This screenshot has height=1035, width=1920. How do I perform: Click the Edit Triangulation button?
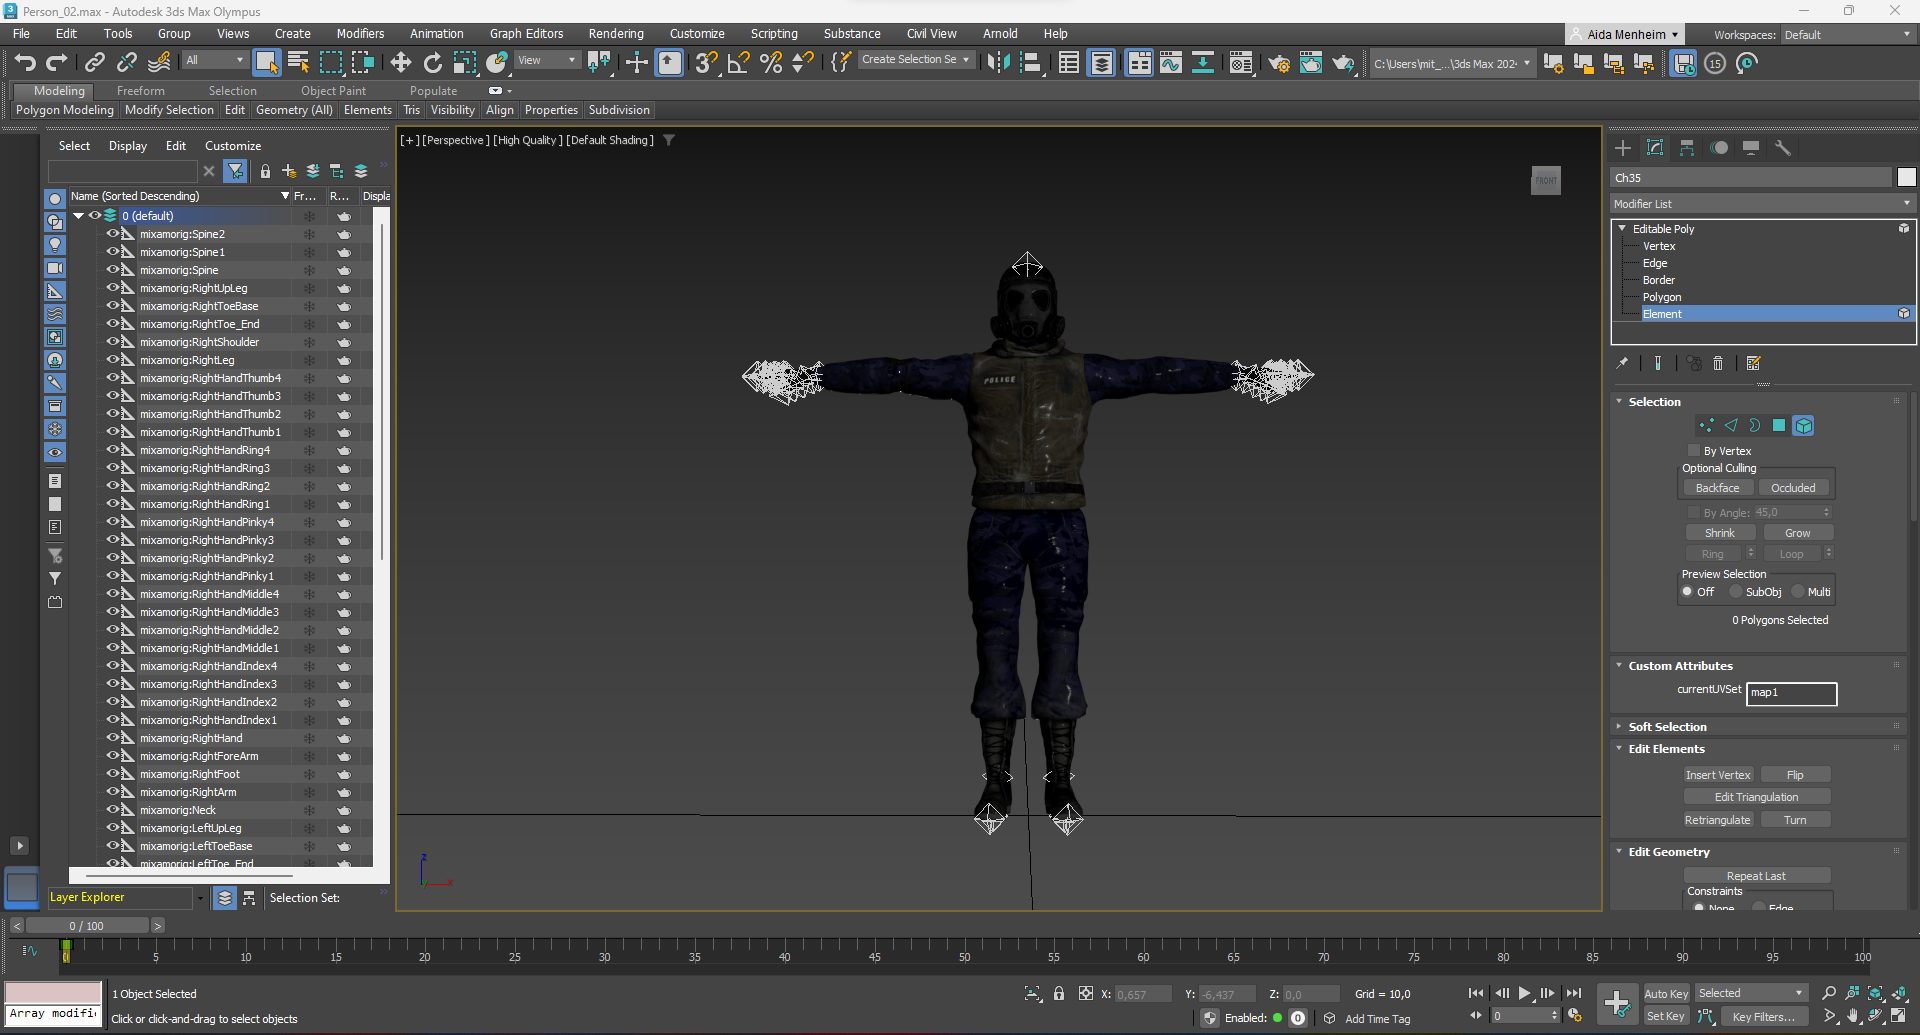pyautogui.click(x=1756, y=797)
